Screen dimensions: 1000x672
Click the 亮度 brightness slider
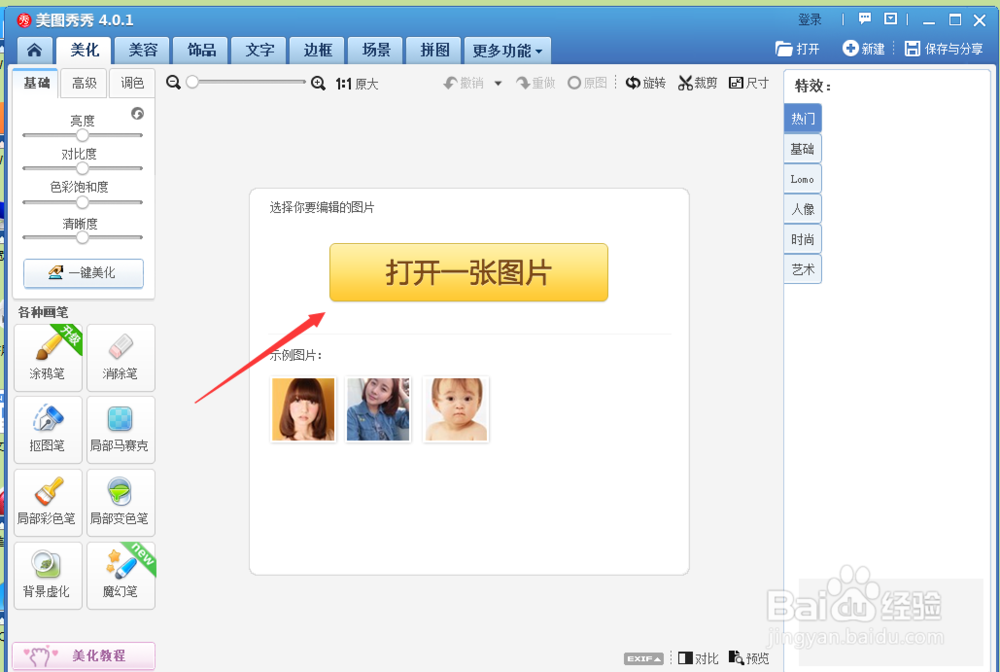point(82,135)
